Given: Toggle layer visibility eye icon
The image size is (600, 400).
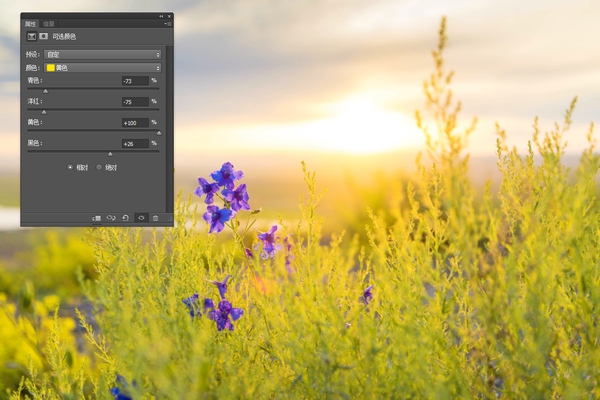Looking at the screenshot, I should [141, 218].
